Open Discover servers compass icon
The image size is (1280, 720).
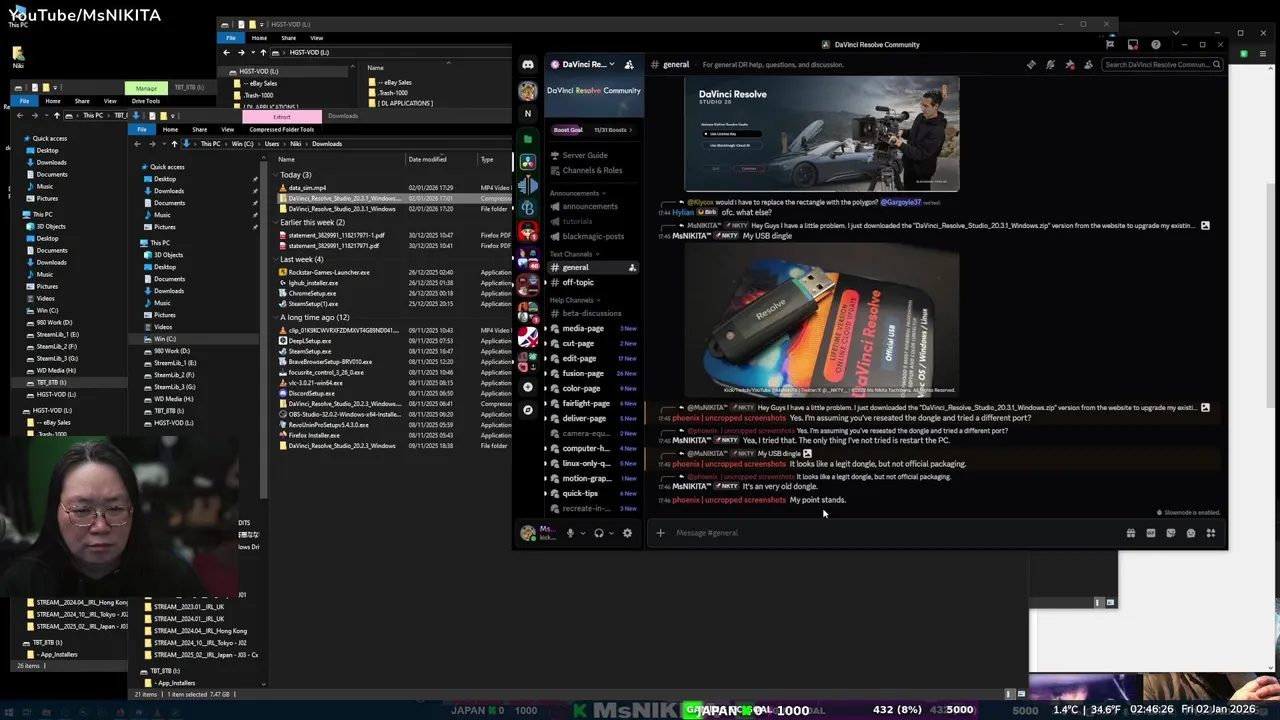pyautogui.click(x=527, y=410)
